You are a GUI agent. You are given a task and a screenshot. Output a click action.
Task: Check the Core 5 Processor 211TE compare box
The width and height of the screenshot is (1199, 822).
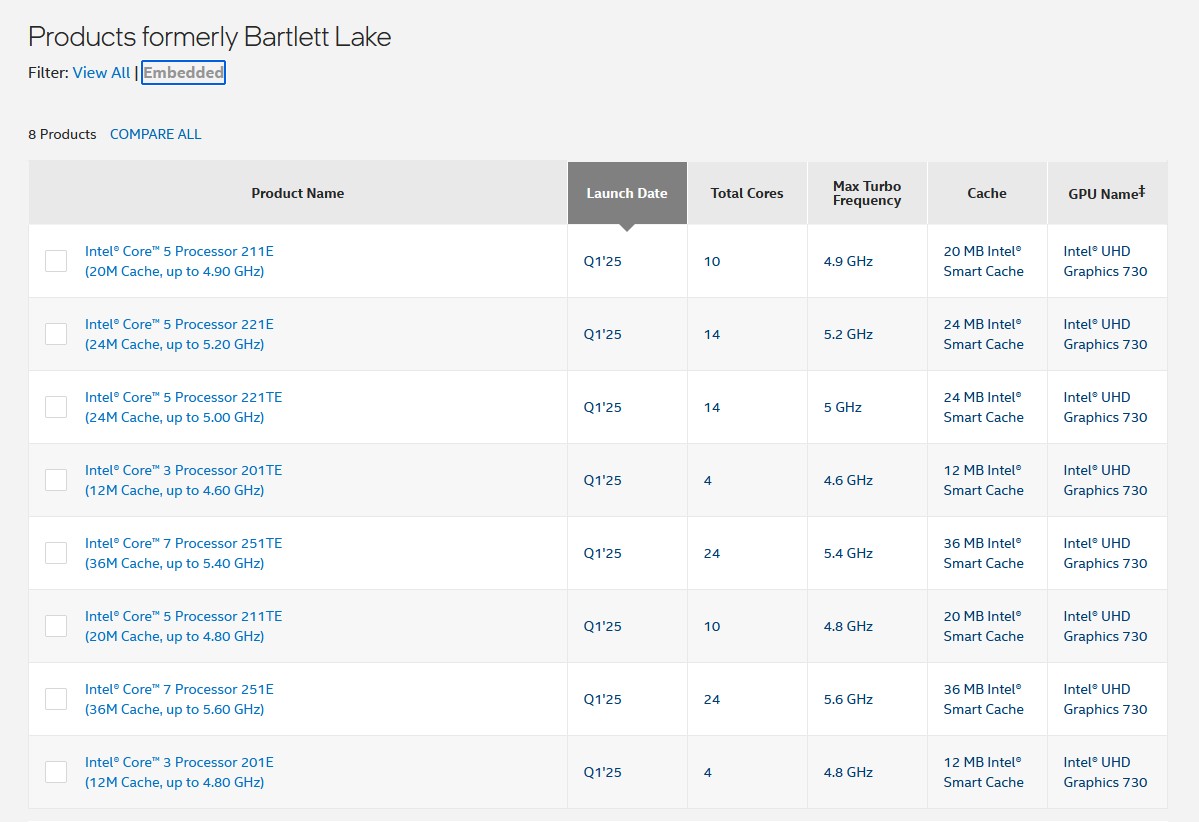(x=55, y=626)
